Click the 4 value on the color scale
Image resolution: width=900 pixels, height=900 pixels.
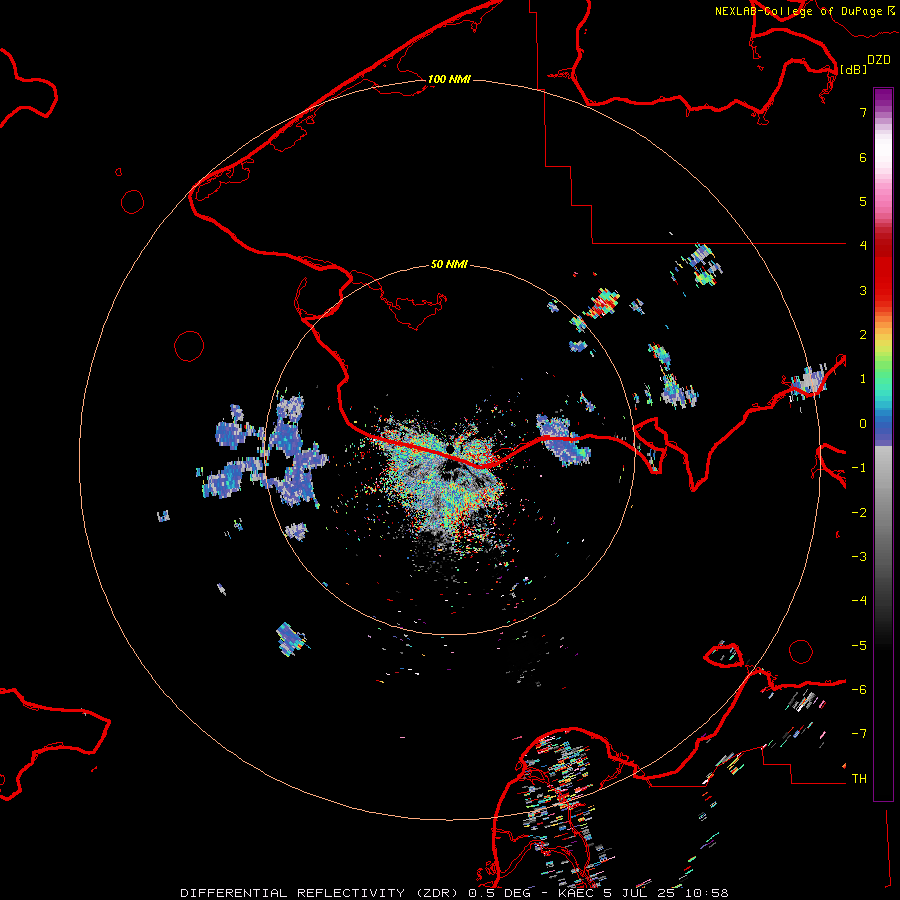click(x=863, y=246)
